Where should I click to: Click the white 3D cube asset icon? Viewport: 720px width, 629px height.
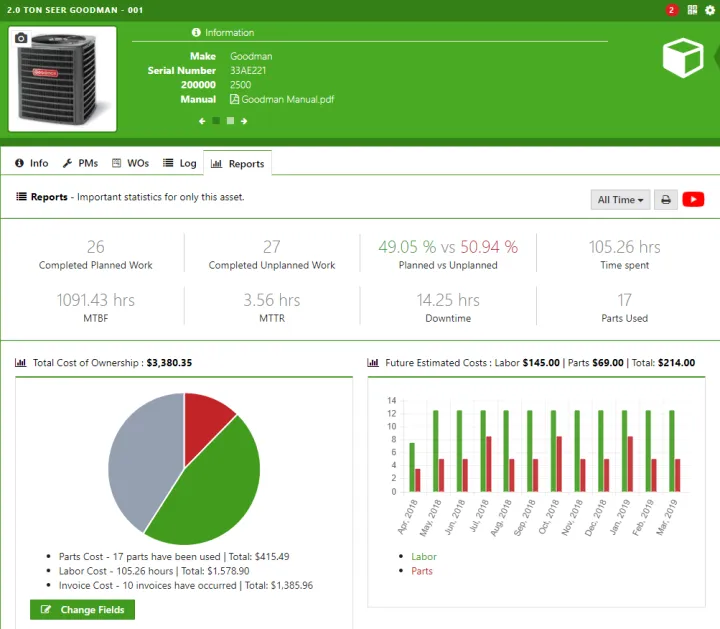[x=682, y=58]
